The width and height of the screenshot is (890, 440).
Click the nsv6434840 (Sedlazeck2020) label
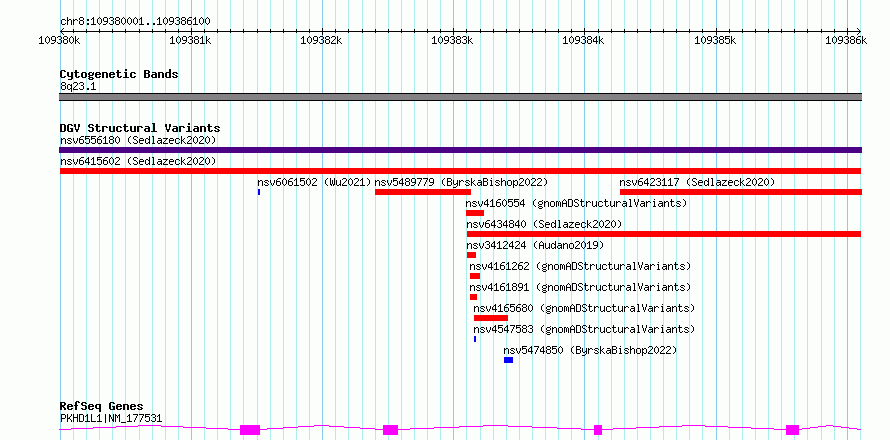[544, 224]
